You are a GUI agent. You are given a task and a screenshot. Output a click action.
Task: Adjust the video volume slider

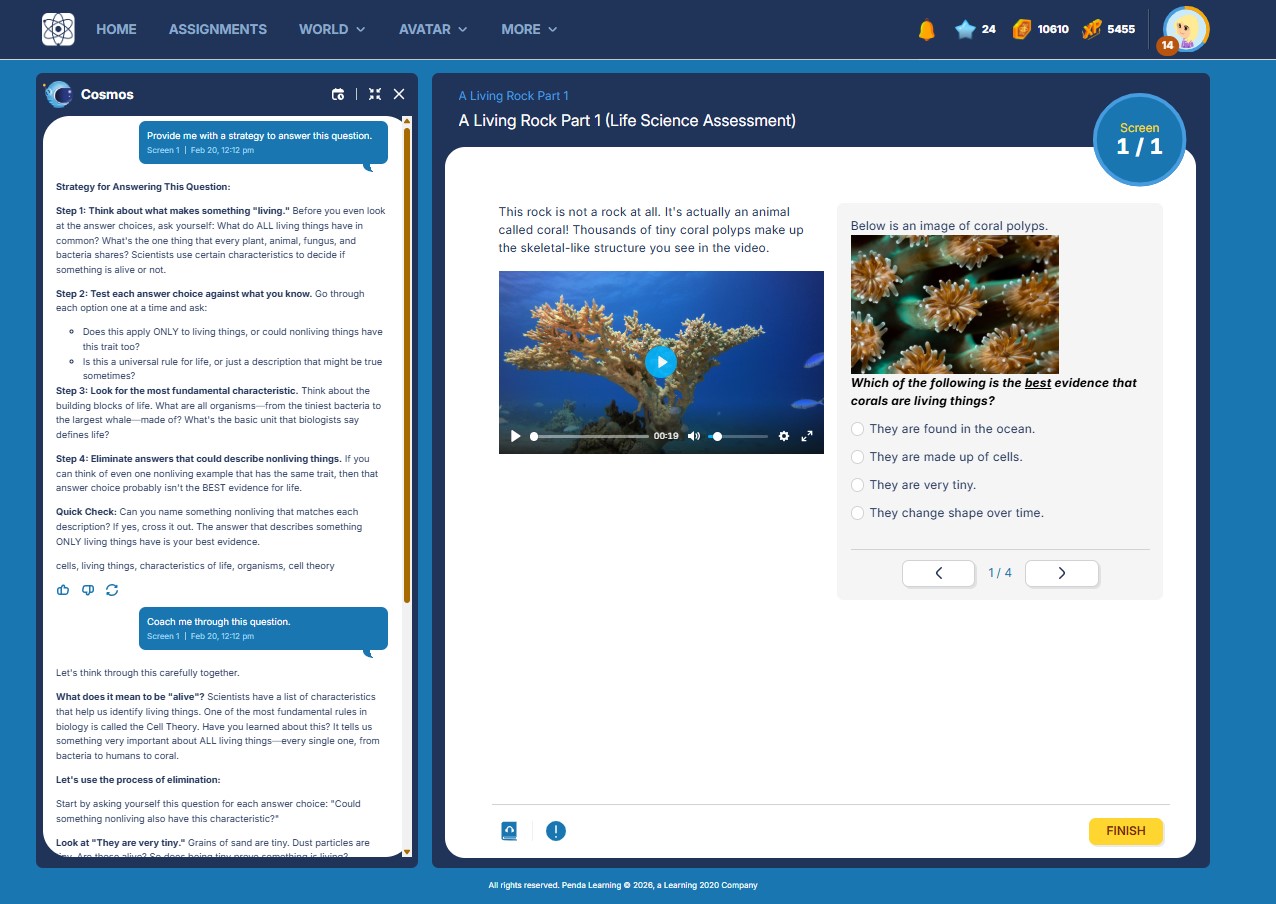pyautogui.click(x=739, y=436)
